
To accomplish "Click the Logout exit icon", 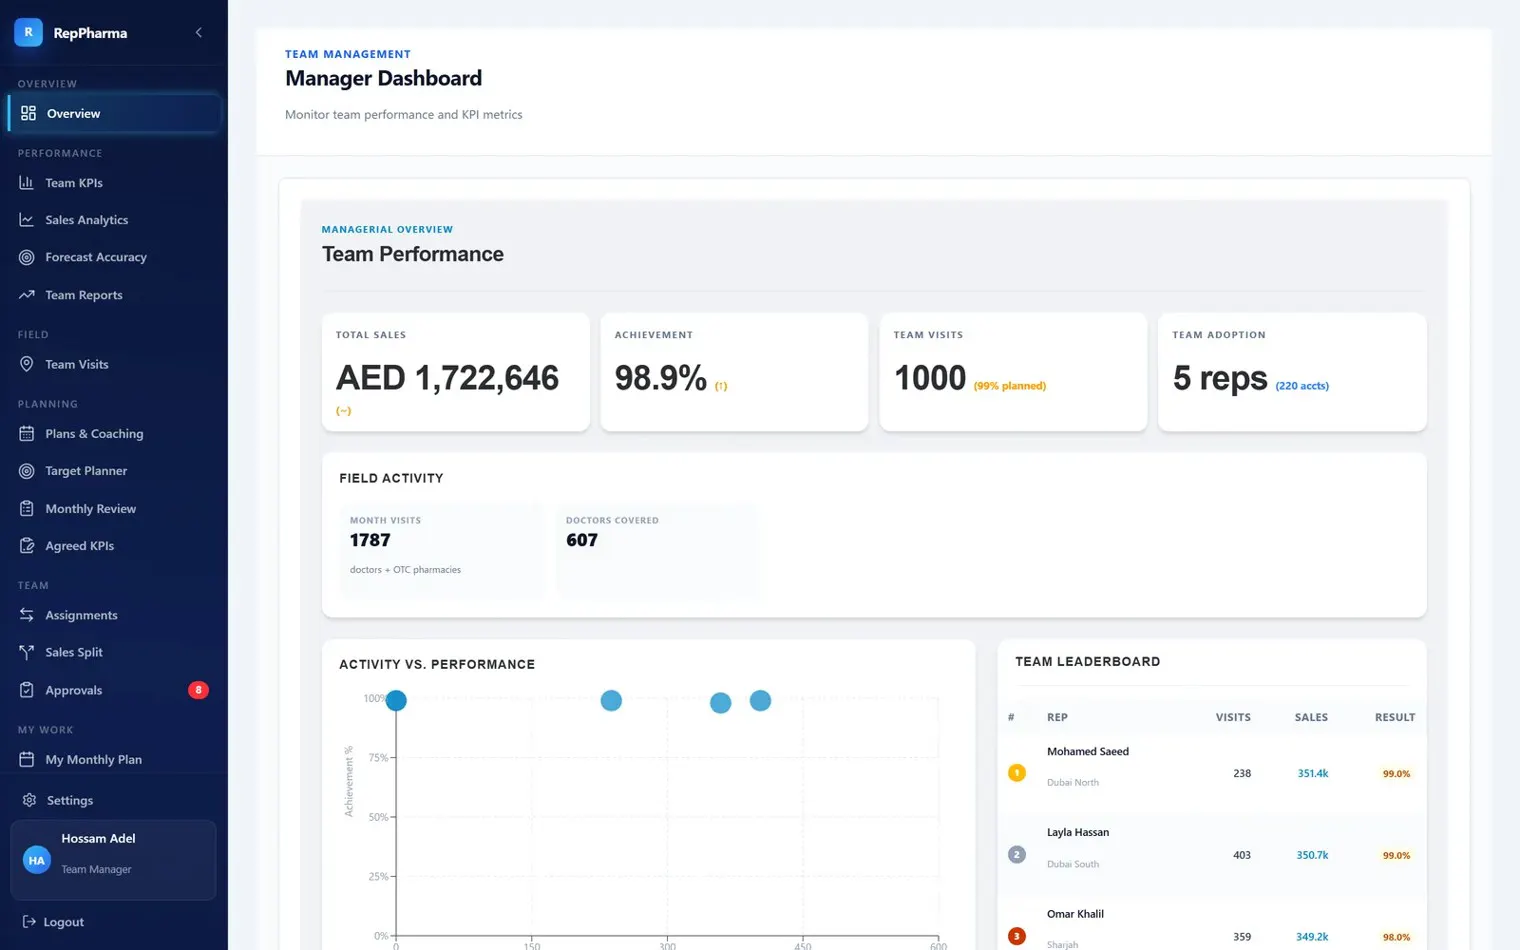I will click(x=29, y=922).
